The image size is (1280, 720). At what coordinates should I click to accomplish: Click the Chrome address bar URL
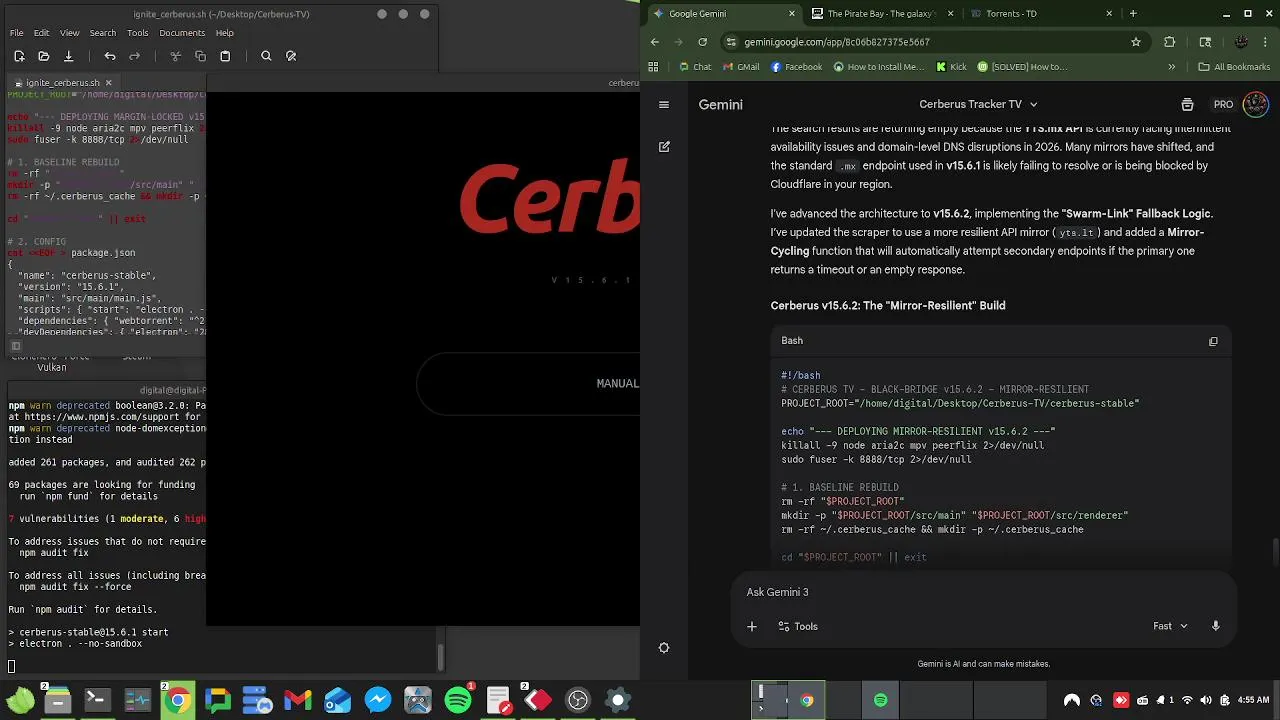click(837, 42)
